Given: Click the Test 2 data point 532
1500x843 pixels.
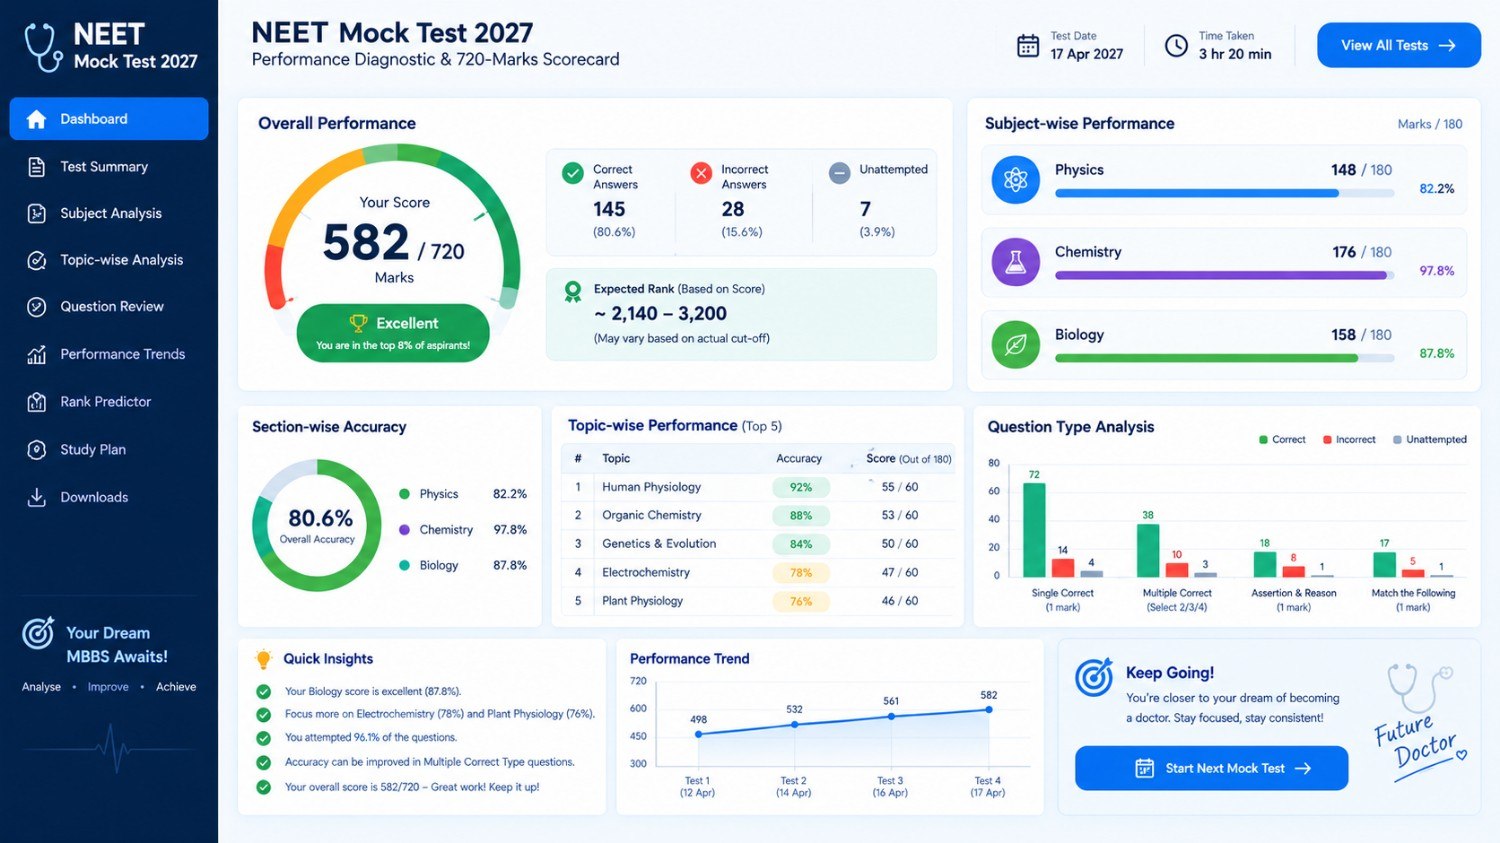Looking at the screenshot, I should [795, 724].
